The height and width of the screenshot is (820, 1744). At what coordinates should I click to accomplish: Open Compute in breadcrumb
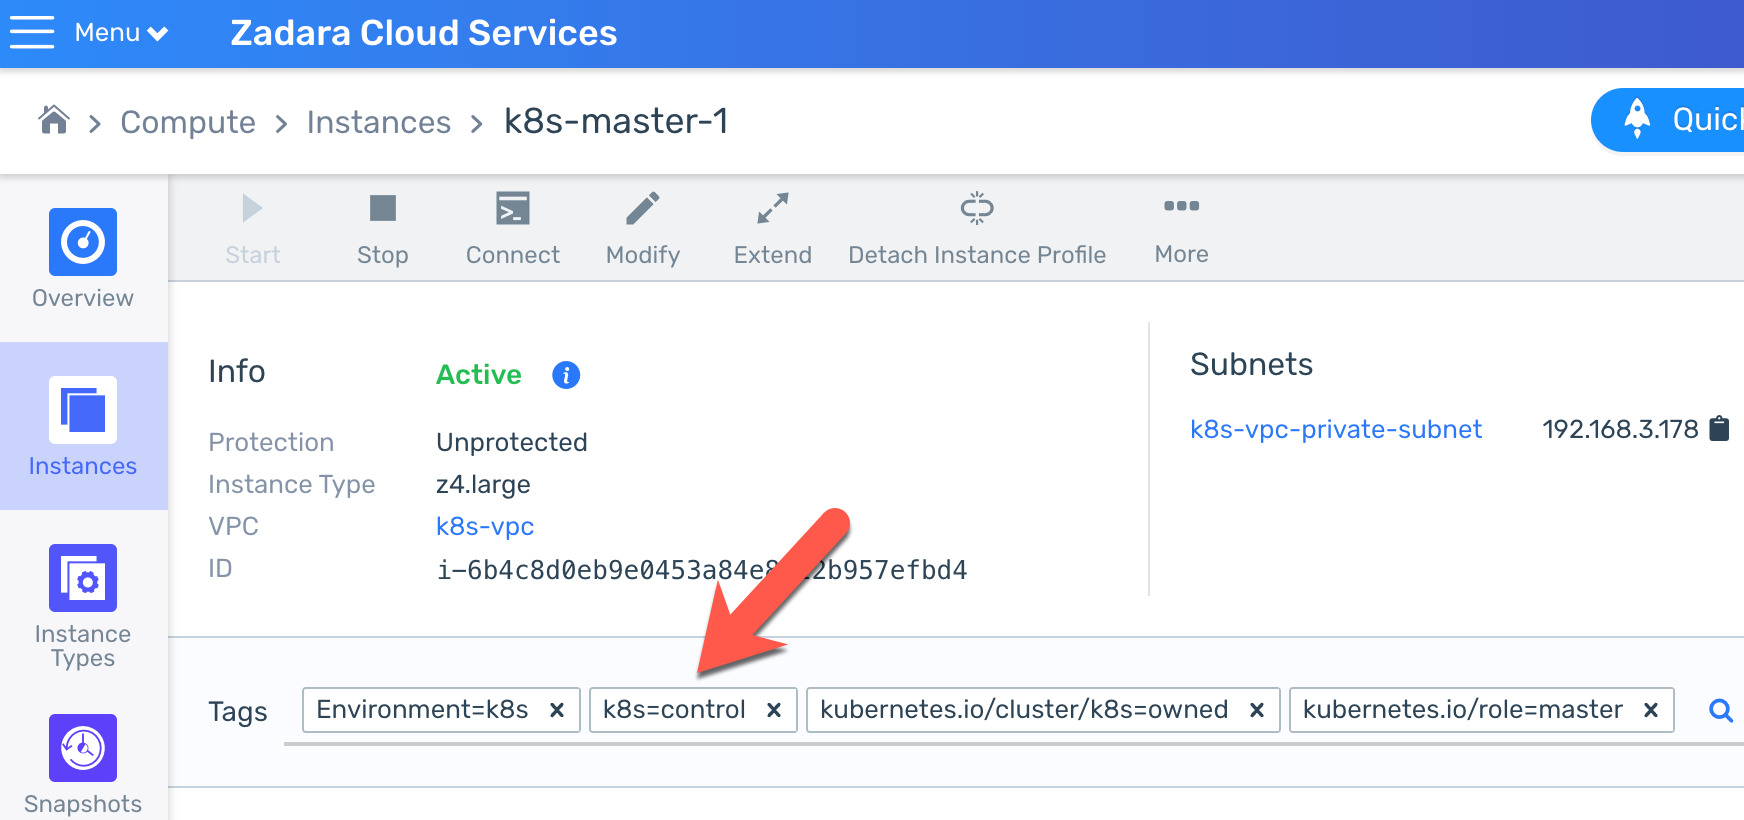(x=188, y=122)
